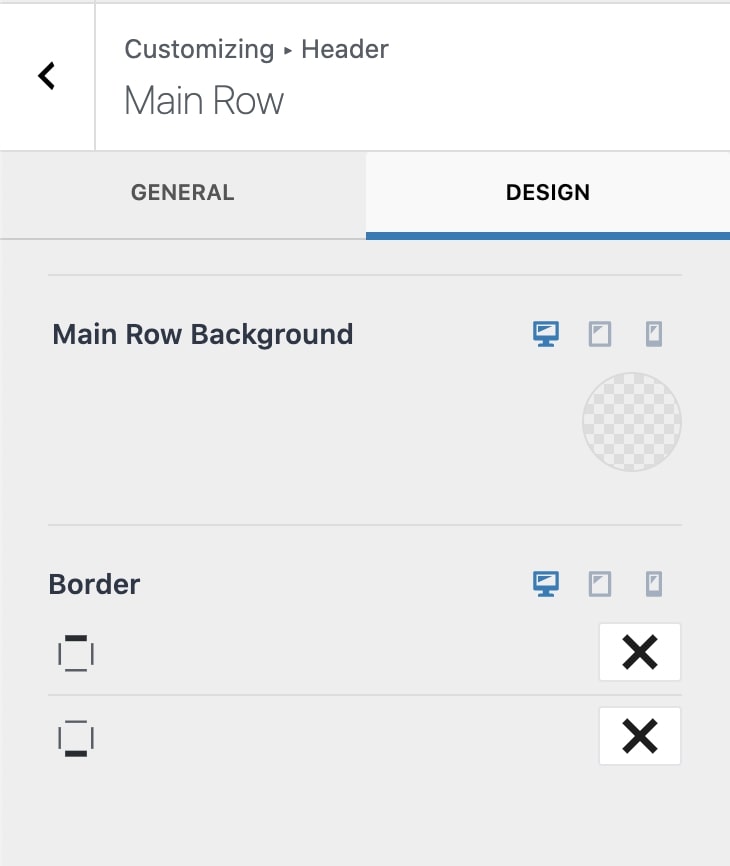Choose desktop device icon for Border

click(x=546, y=584)
